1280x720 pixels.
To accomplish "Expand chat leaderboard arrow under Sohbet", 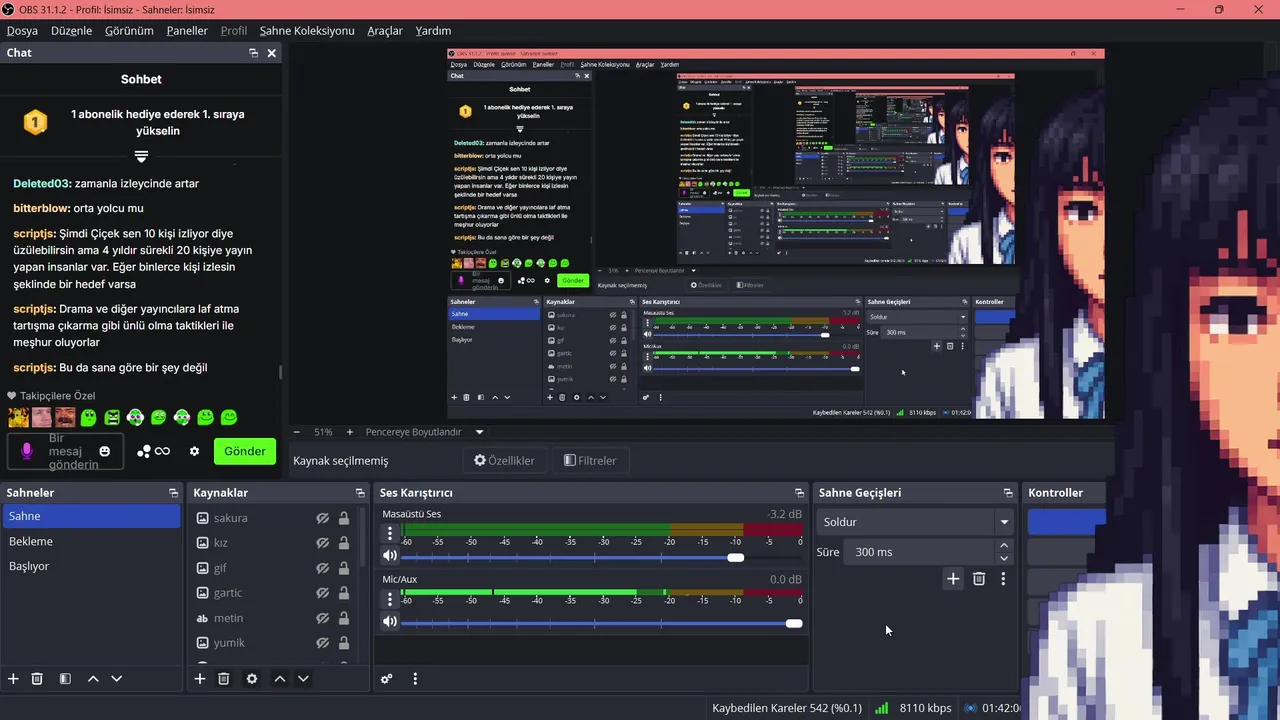I will click(x=141, y=157).
